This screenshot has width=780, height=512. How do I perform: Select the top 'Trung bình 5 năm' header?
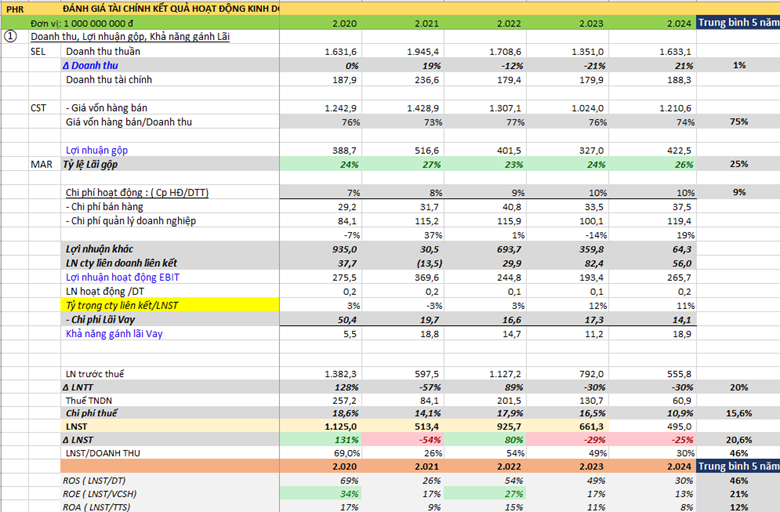coord(738,22)
